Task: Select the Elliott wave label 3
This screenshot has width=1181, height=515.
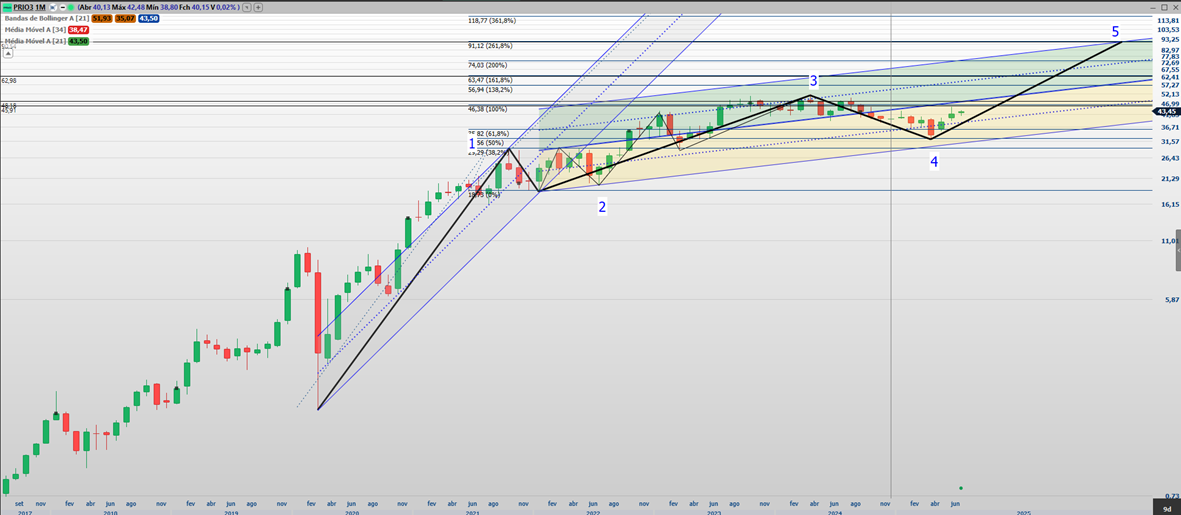Action: 813,80
